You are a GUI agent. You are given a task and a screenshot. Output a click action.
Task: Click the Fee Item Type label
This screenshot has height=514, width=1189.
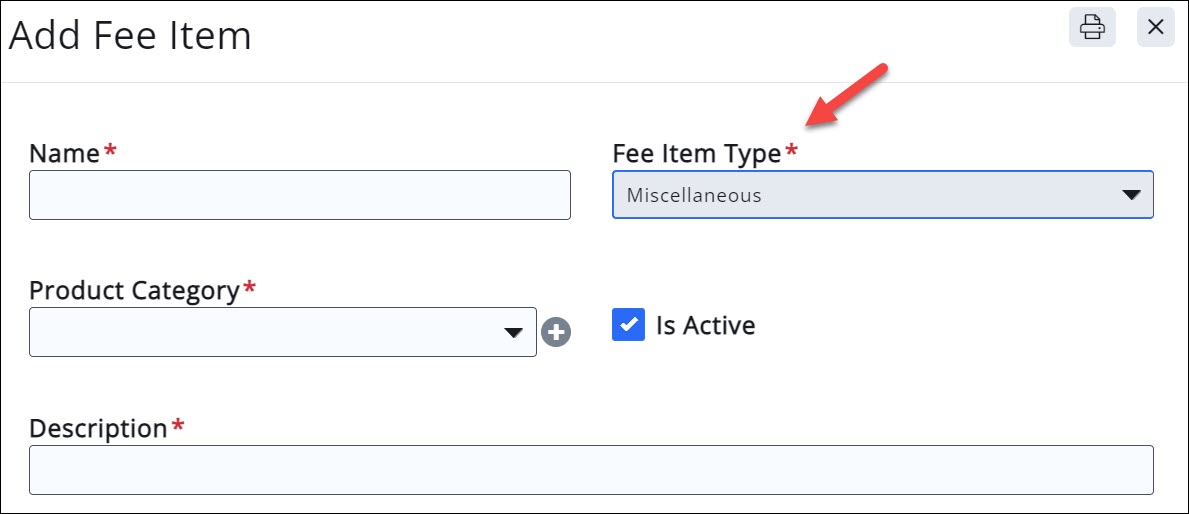point(696,154)
